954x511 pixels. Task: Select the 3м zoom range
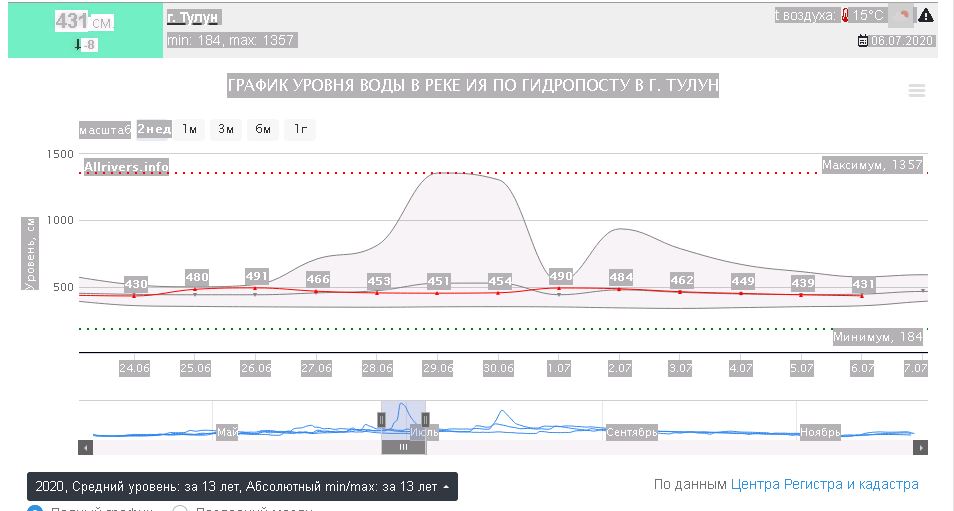coord(226,129)
